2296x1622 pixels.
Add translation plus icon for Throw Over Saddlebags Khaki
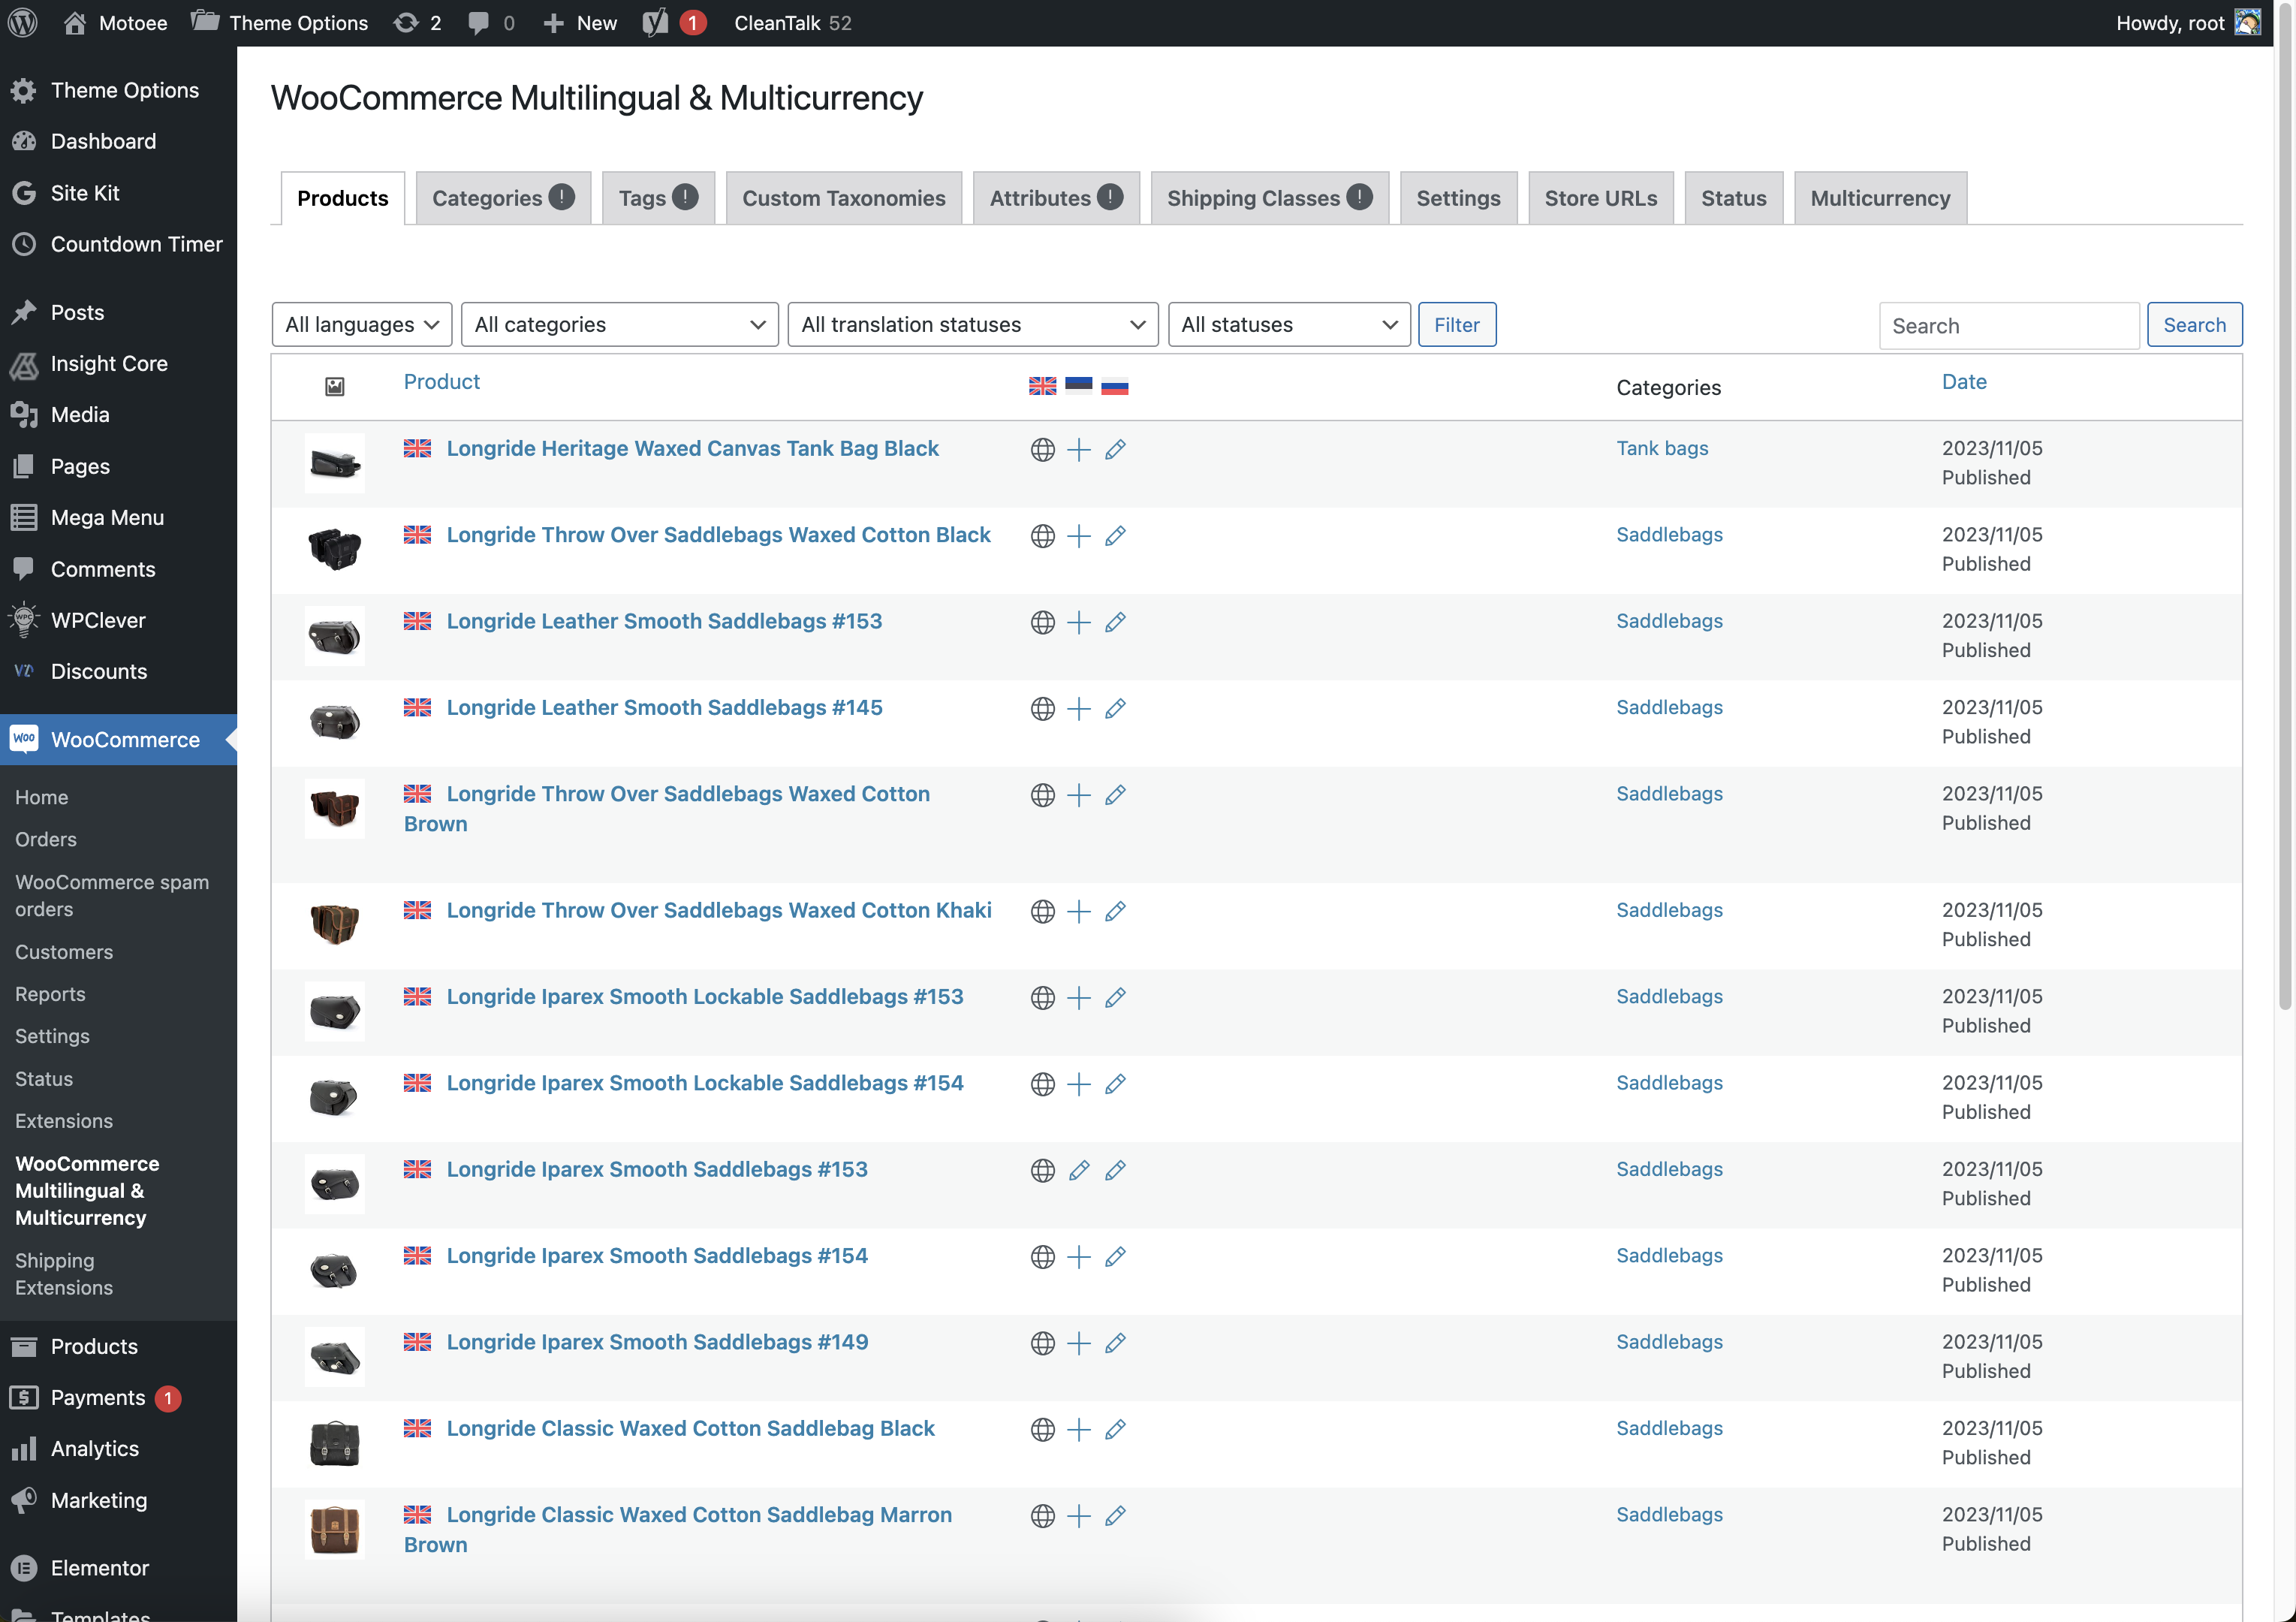(1078, 911)
